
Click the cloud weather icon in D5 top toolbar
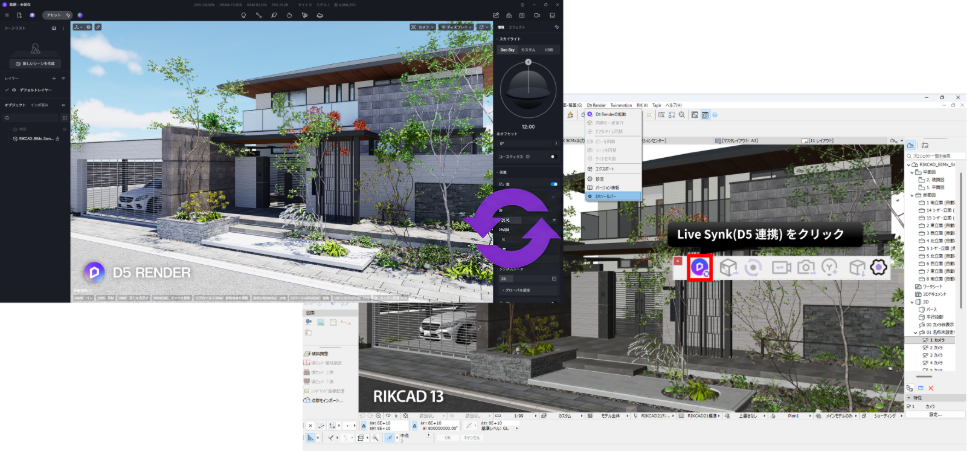319,15
